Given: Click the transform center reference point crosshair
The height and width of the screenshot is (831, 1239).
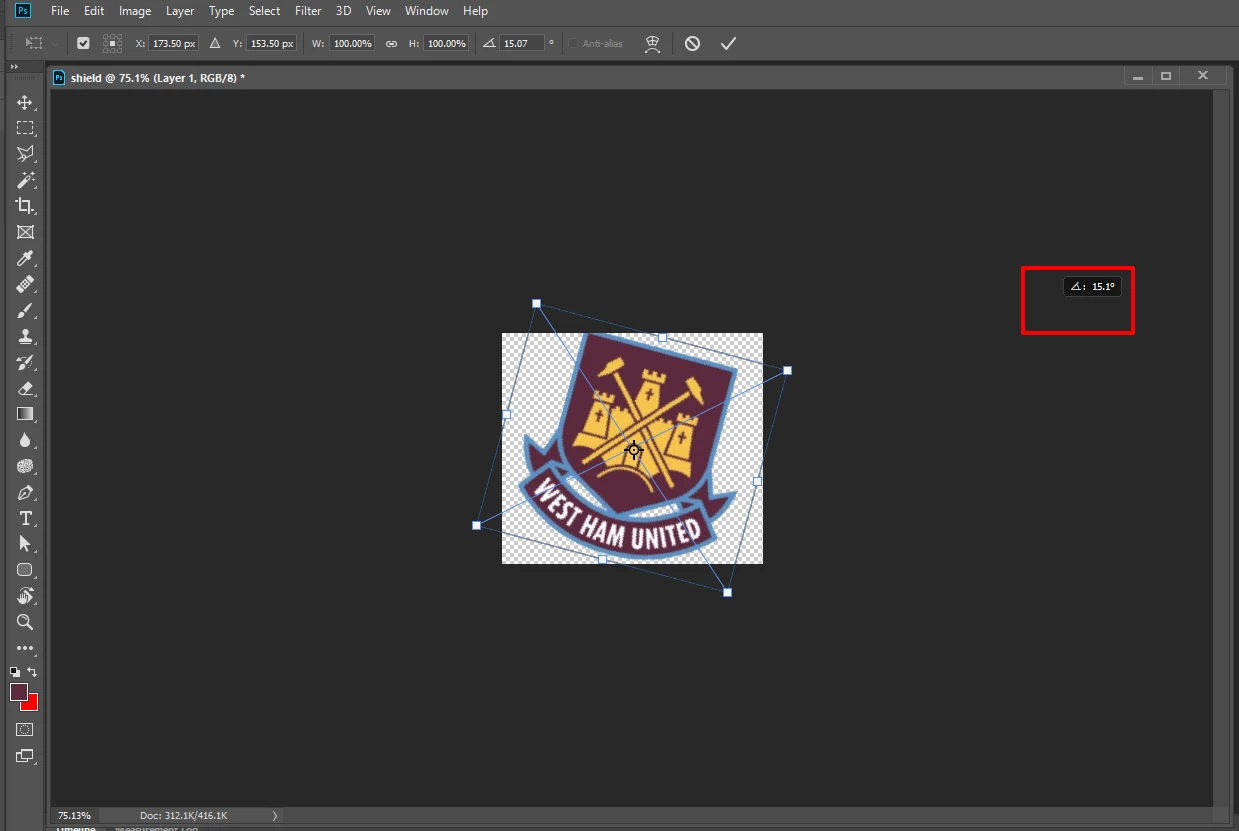Looking at the screenshot, I should click(634, 450).
